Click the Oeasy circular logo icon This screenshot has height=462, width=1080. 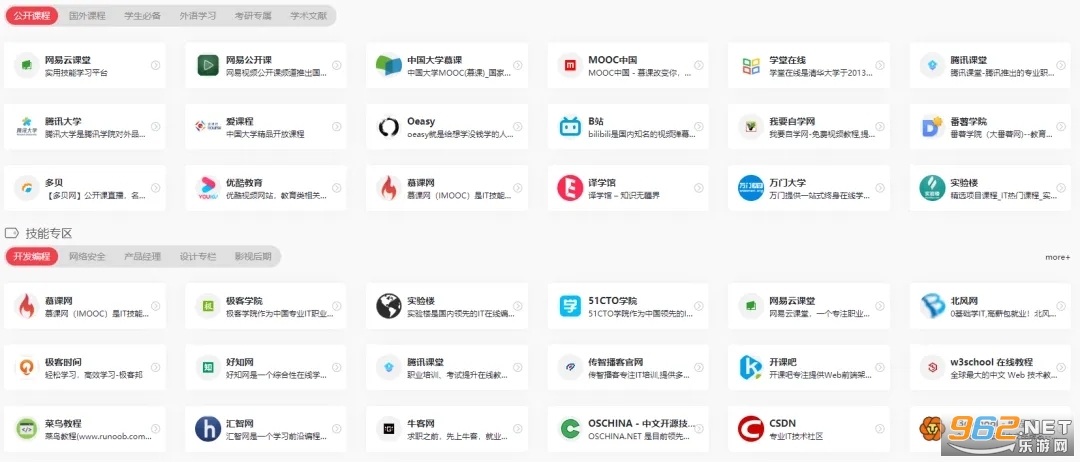[389, 127]
